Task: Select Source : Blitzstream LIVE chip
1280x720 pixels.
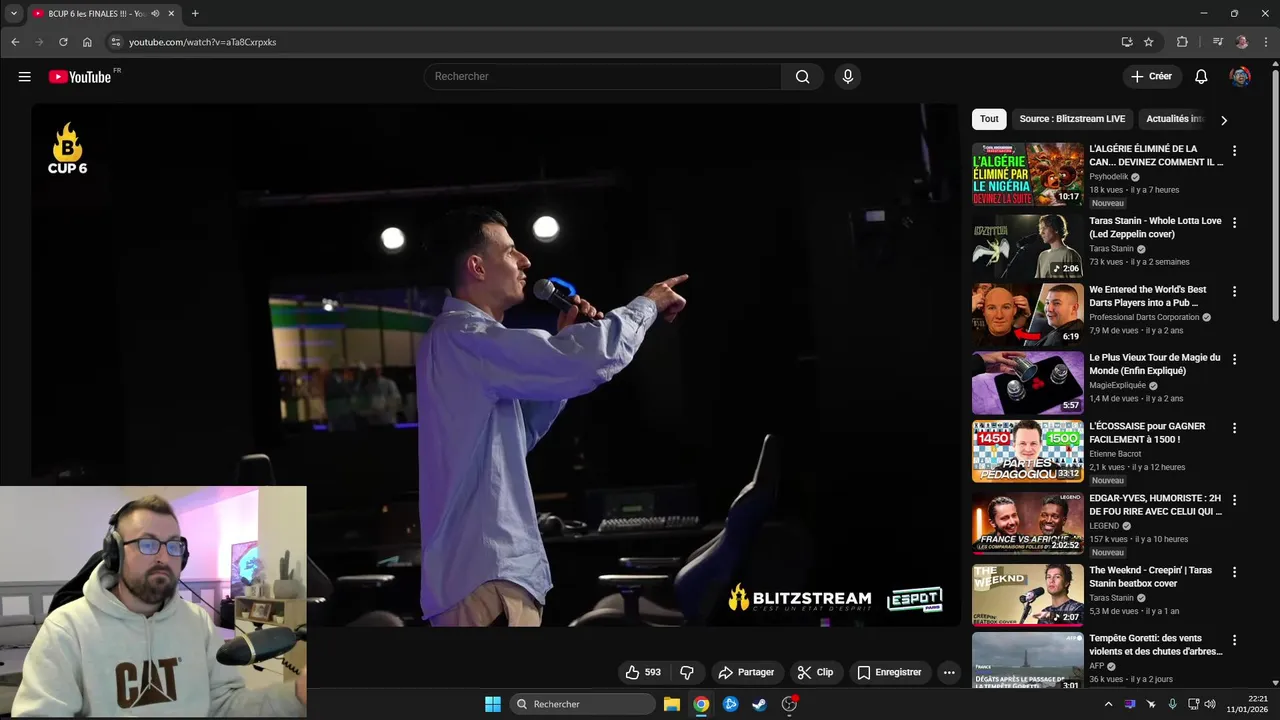Action: pos(1072,119)
